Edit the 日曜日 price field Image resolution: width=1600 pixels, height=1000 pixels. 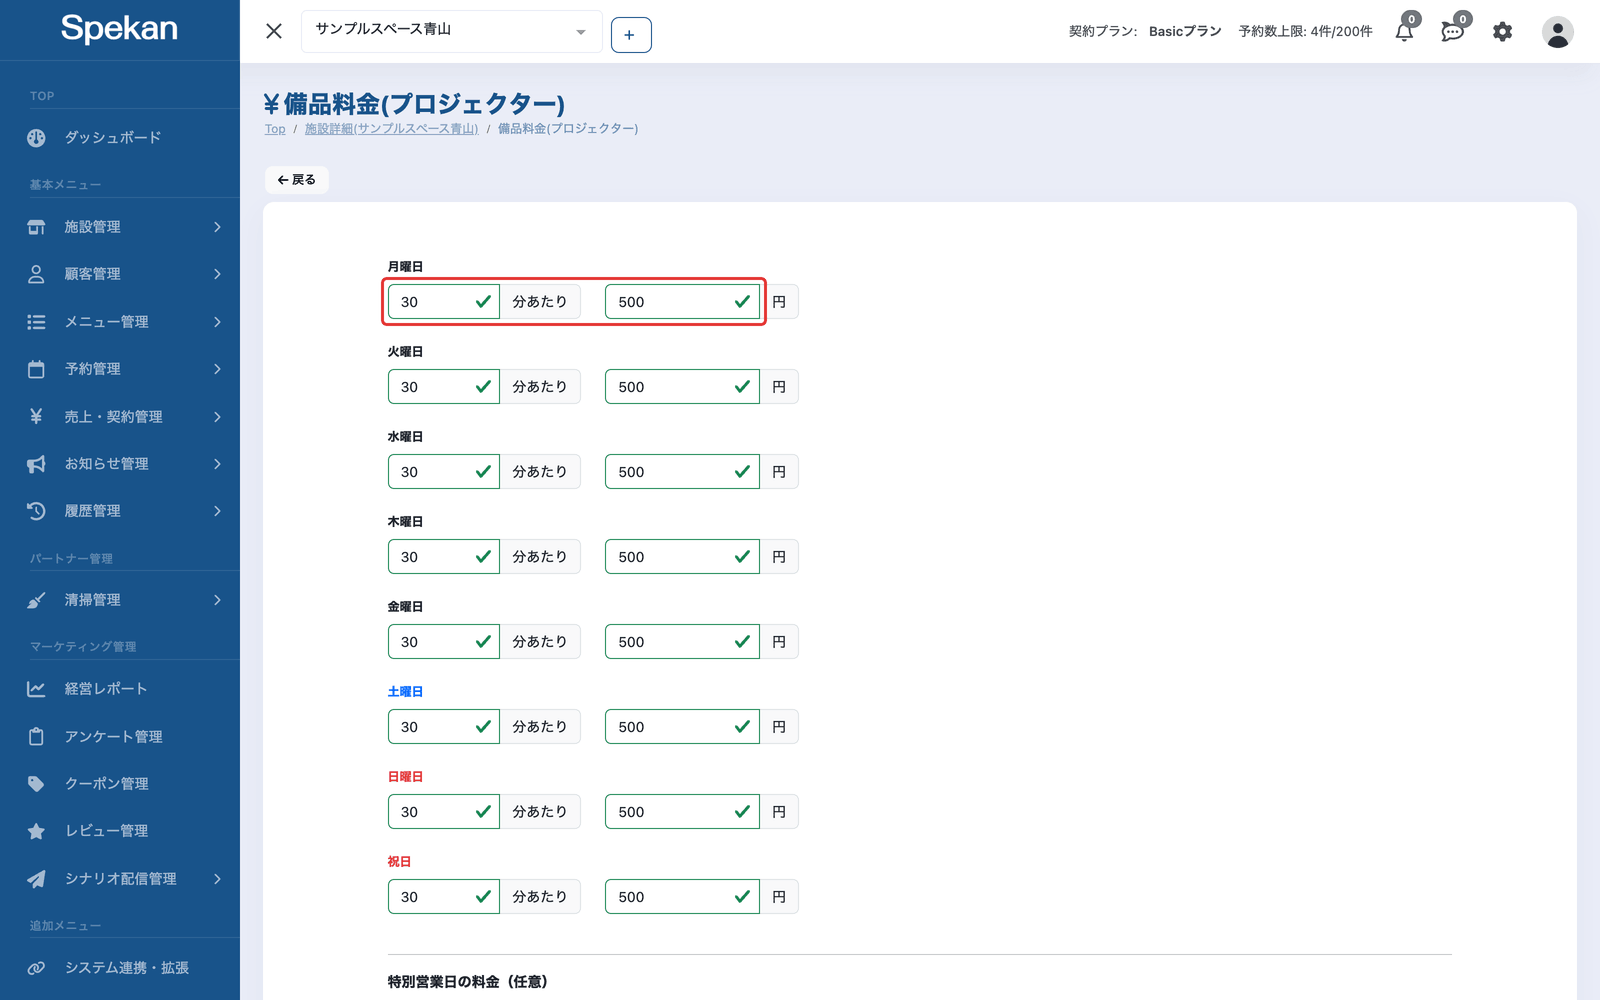click(682, 812)
